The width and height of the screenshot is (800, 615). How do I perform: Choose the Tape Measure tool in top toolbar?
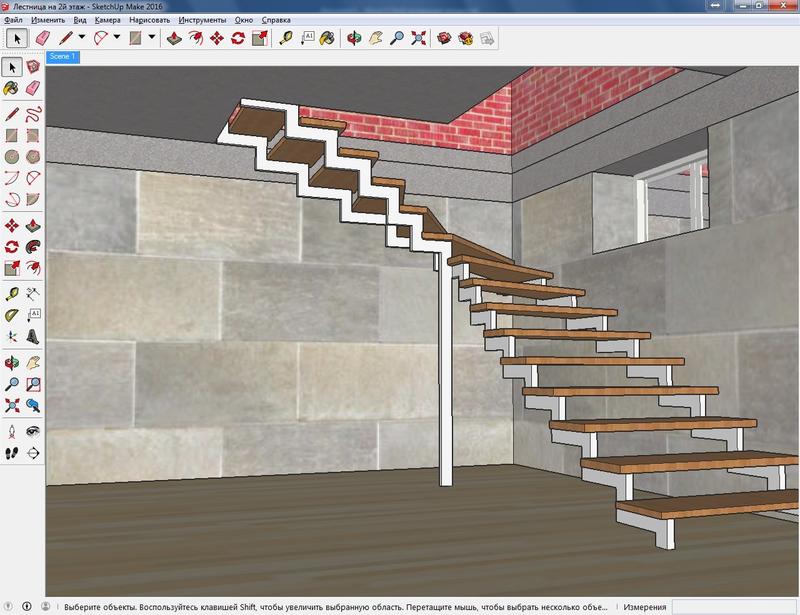[285, 38]
